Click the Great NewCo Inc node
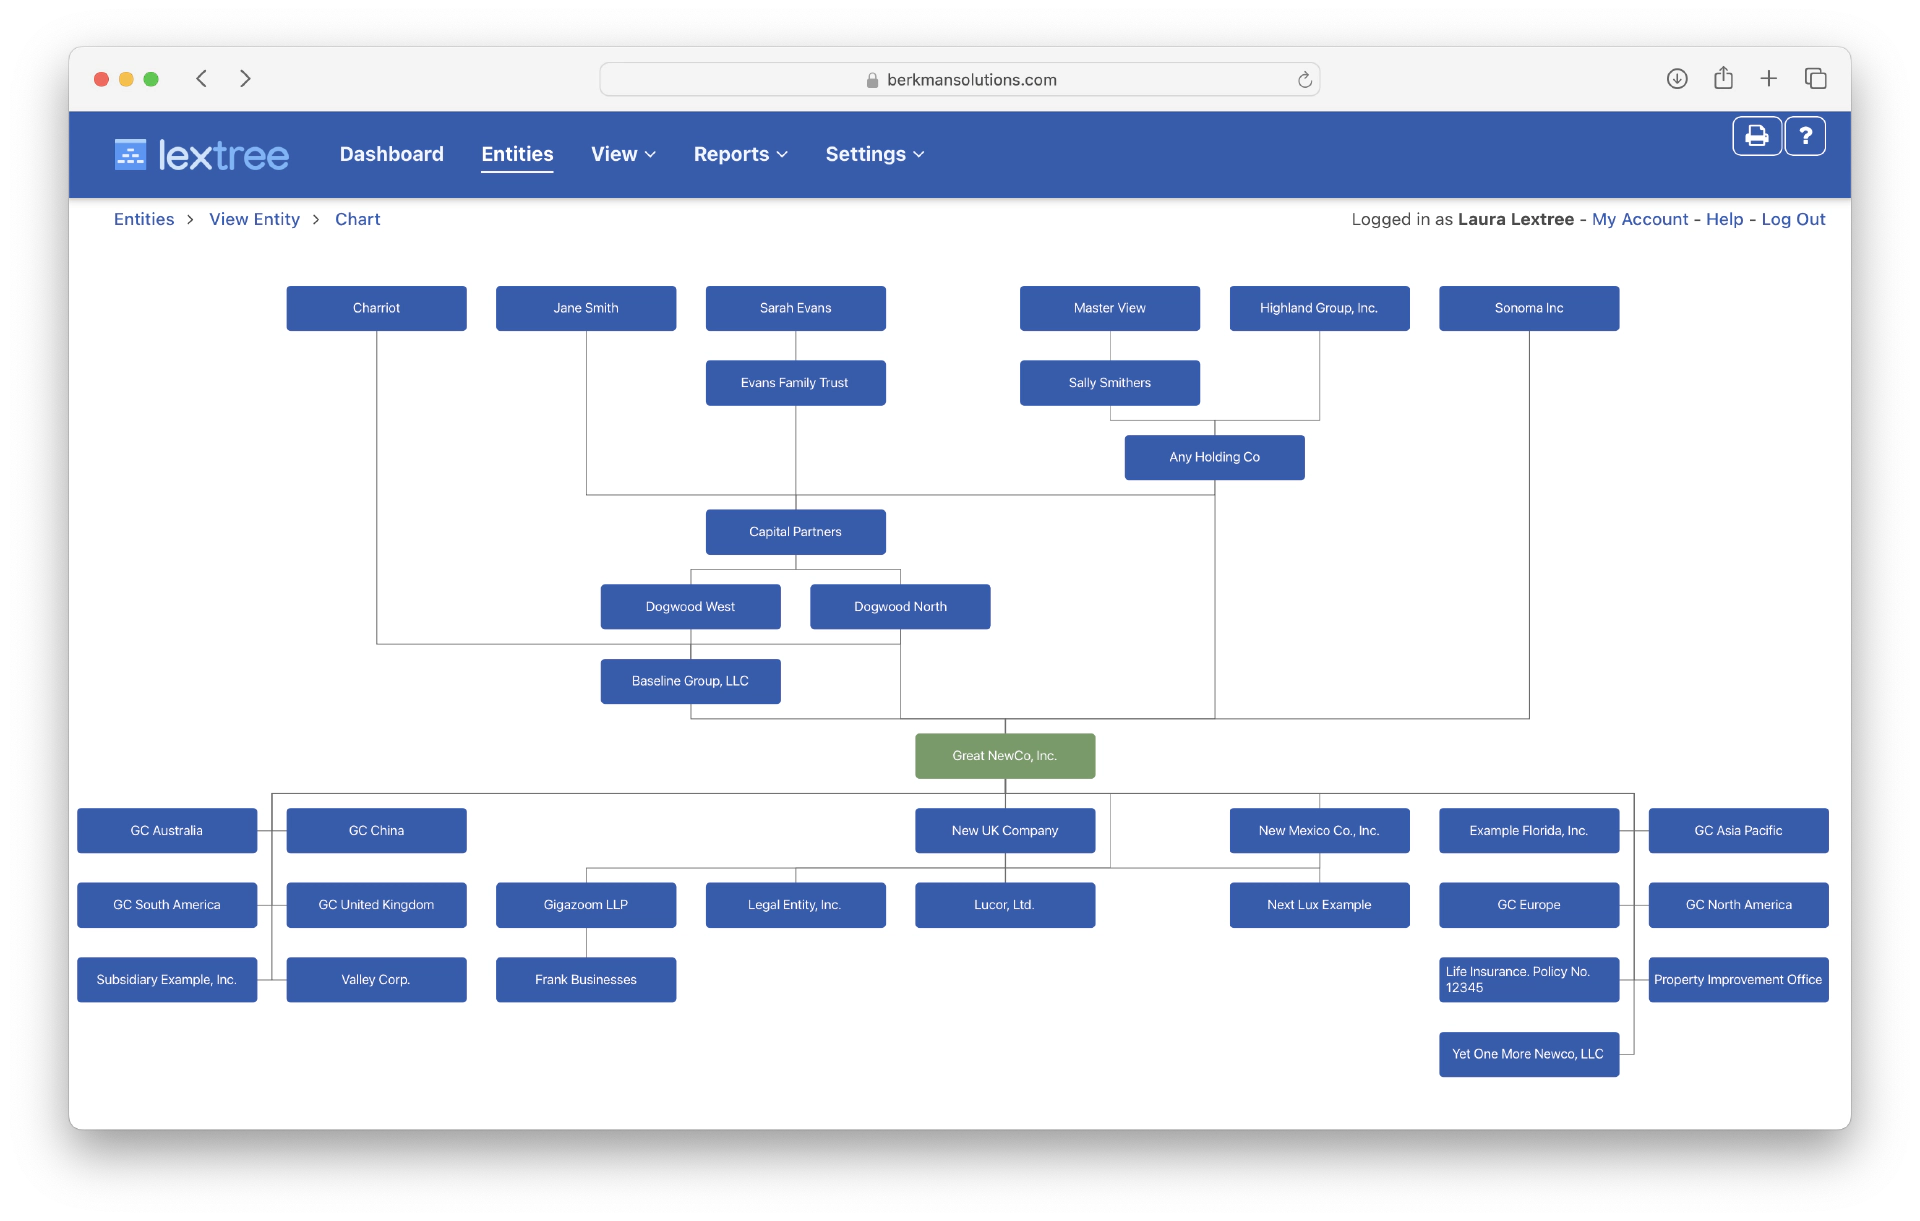 pyautogui.click(x=1005, y=755)
